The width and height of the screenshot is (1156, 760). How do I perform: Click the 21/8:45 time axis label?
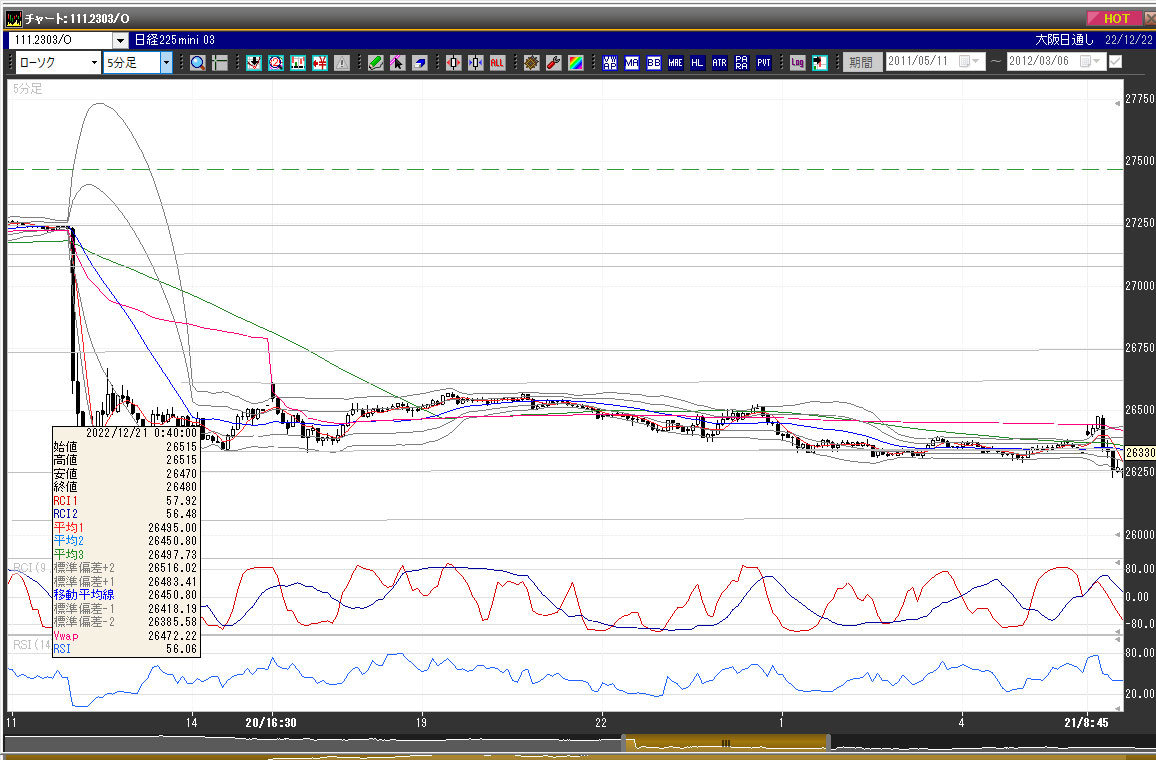[x=1086, y=722]
